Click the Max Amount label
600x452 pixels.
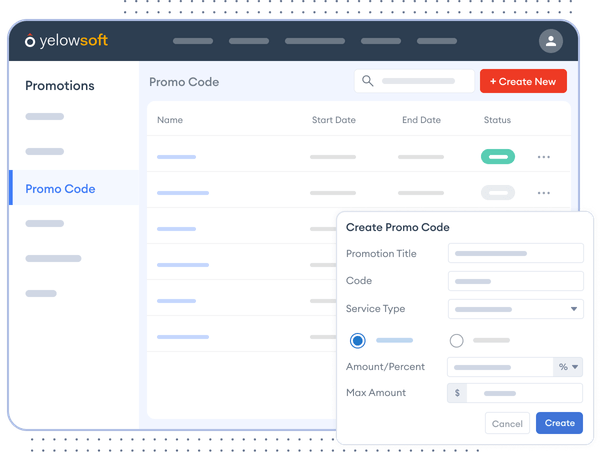(376, 393)
